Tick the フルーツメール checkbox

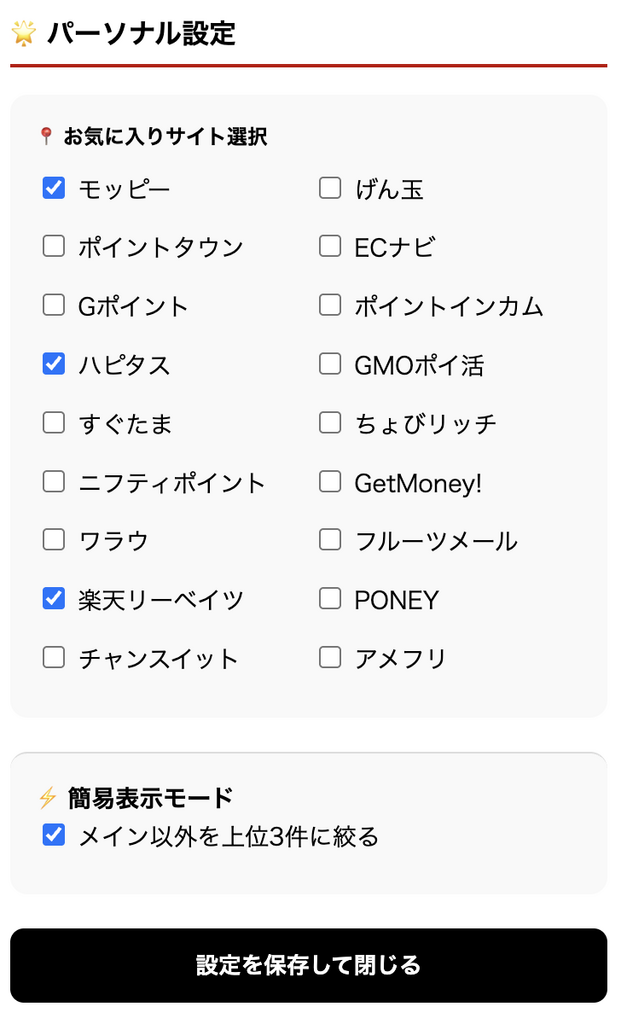tap(330, 540)
